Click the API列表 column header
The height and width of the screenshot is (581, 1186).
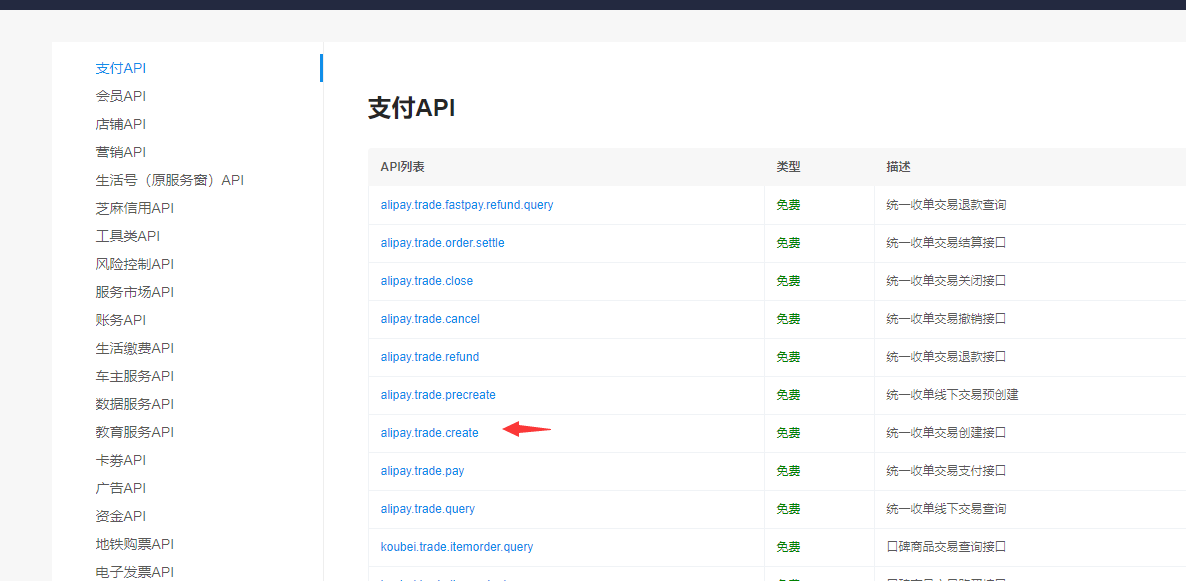(402, 166)
